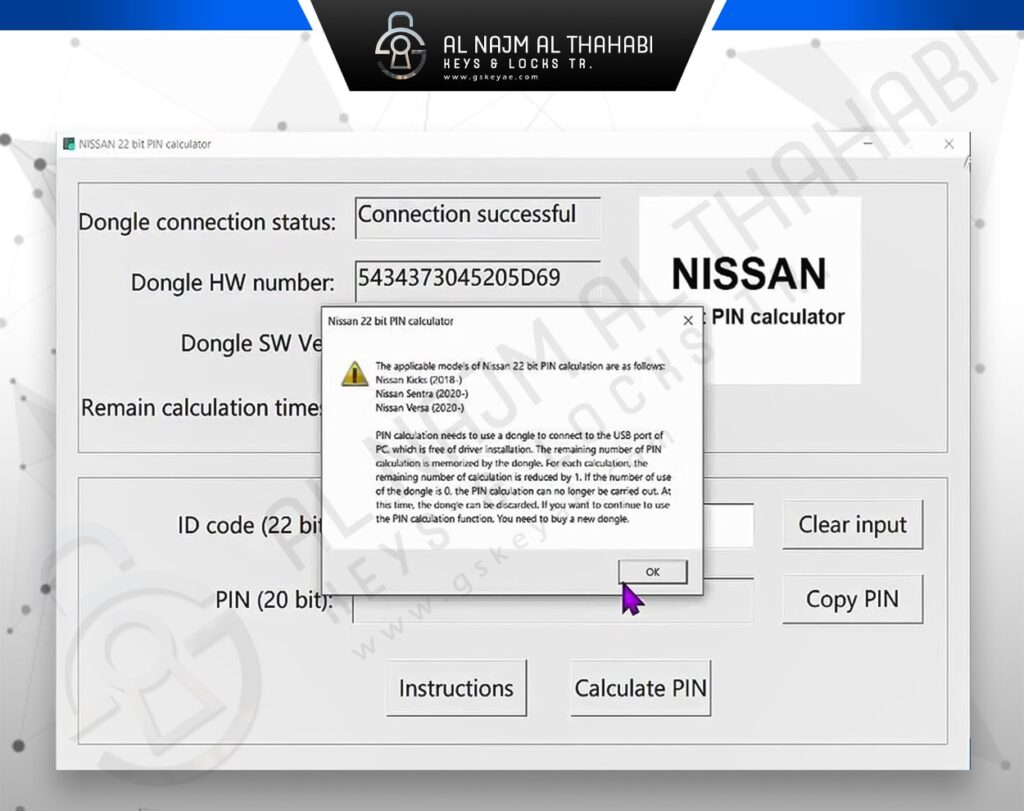Click the Calculate PIN button

tap(640, 688)
